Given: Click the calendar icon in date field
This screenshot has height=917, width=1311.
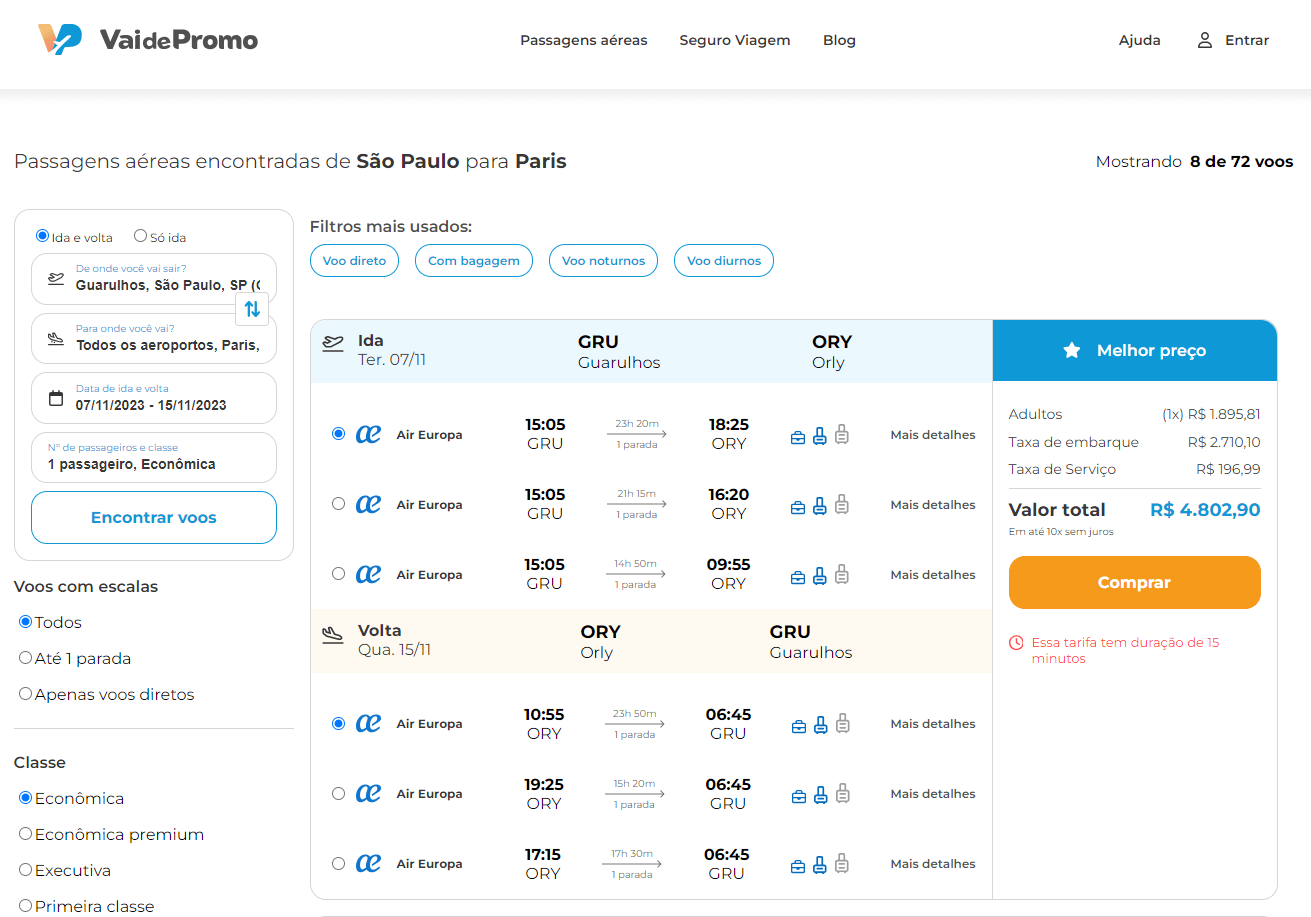Looking at the screenshot, I should coord(56,398).
